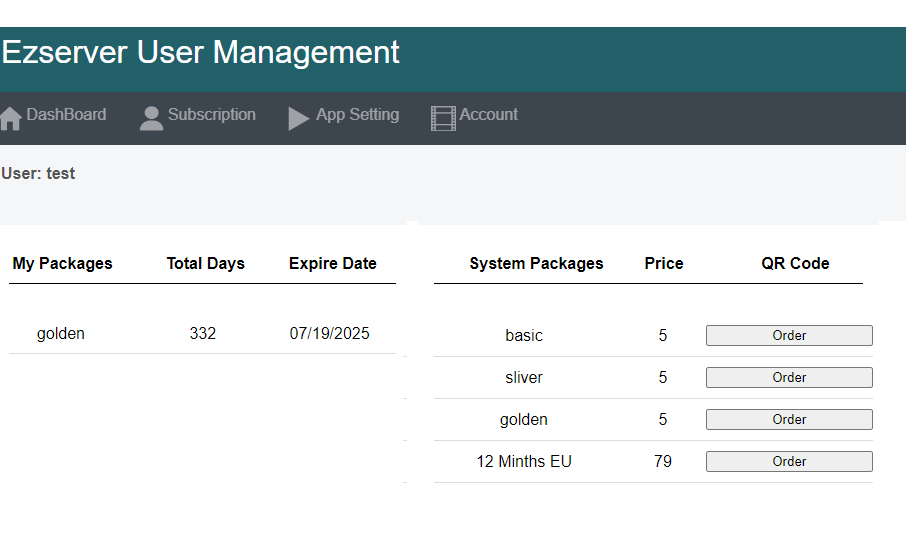
Task: Open the App Setting menu label
Action: (357, 114)
